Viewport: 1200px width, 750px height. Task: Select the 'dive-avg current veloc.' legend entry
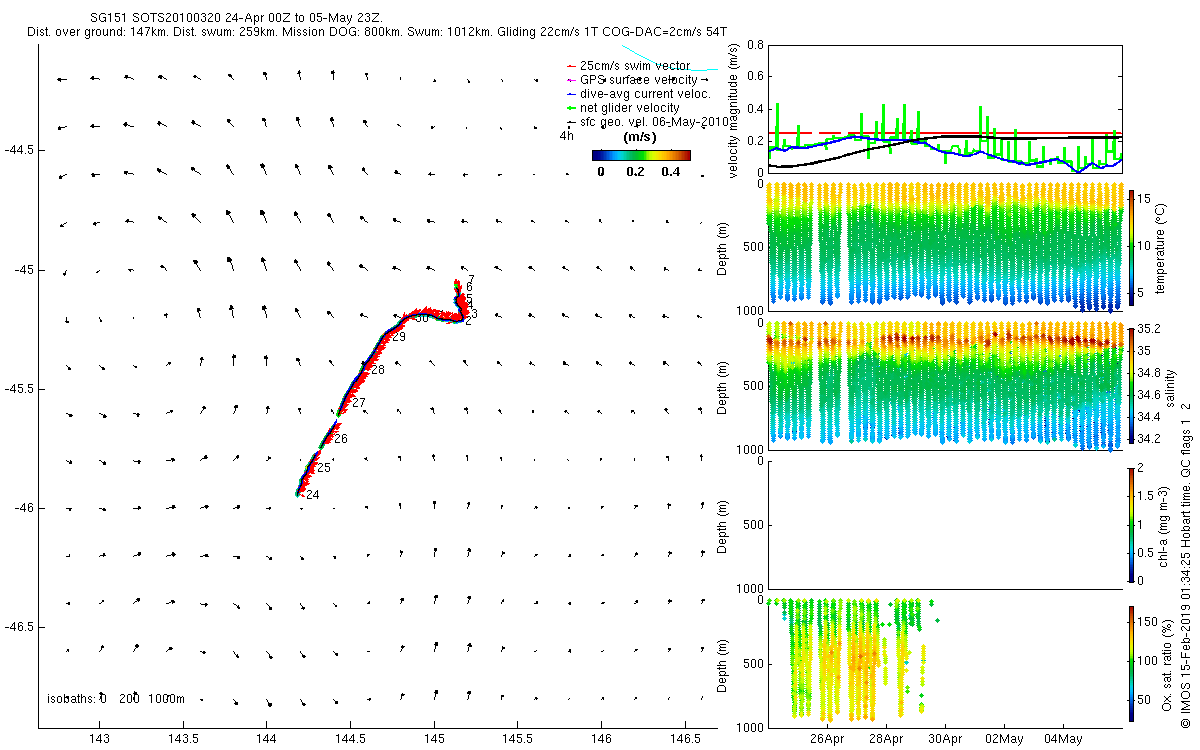click(638, 94)
